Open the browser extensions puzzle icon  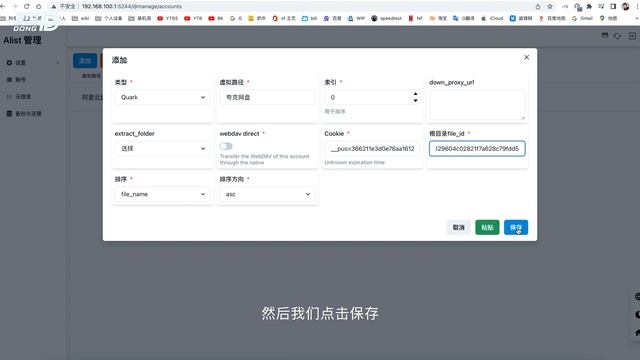pos(589,7)
